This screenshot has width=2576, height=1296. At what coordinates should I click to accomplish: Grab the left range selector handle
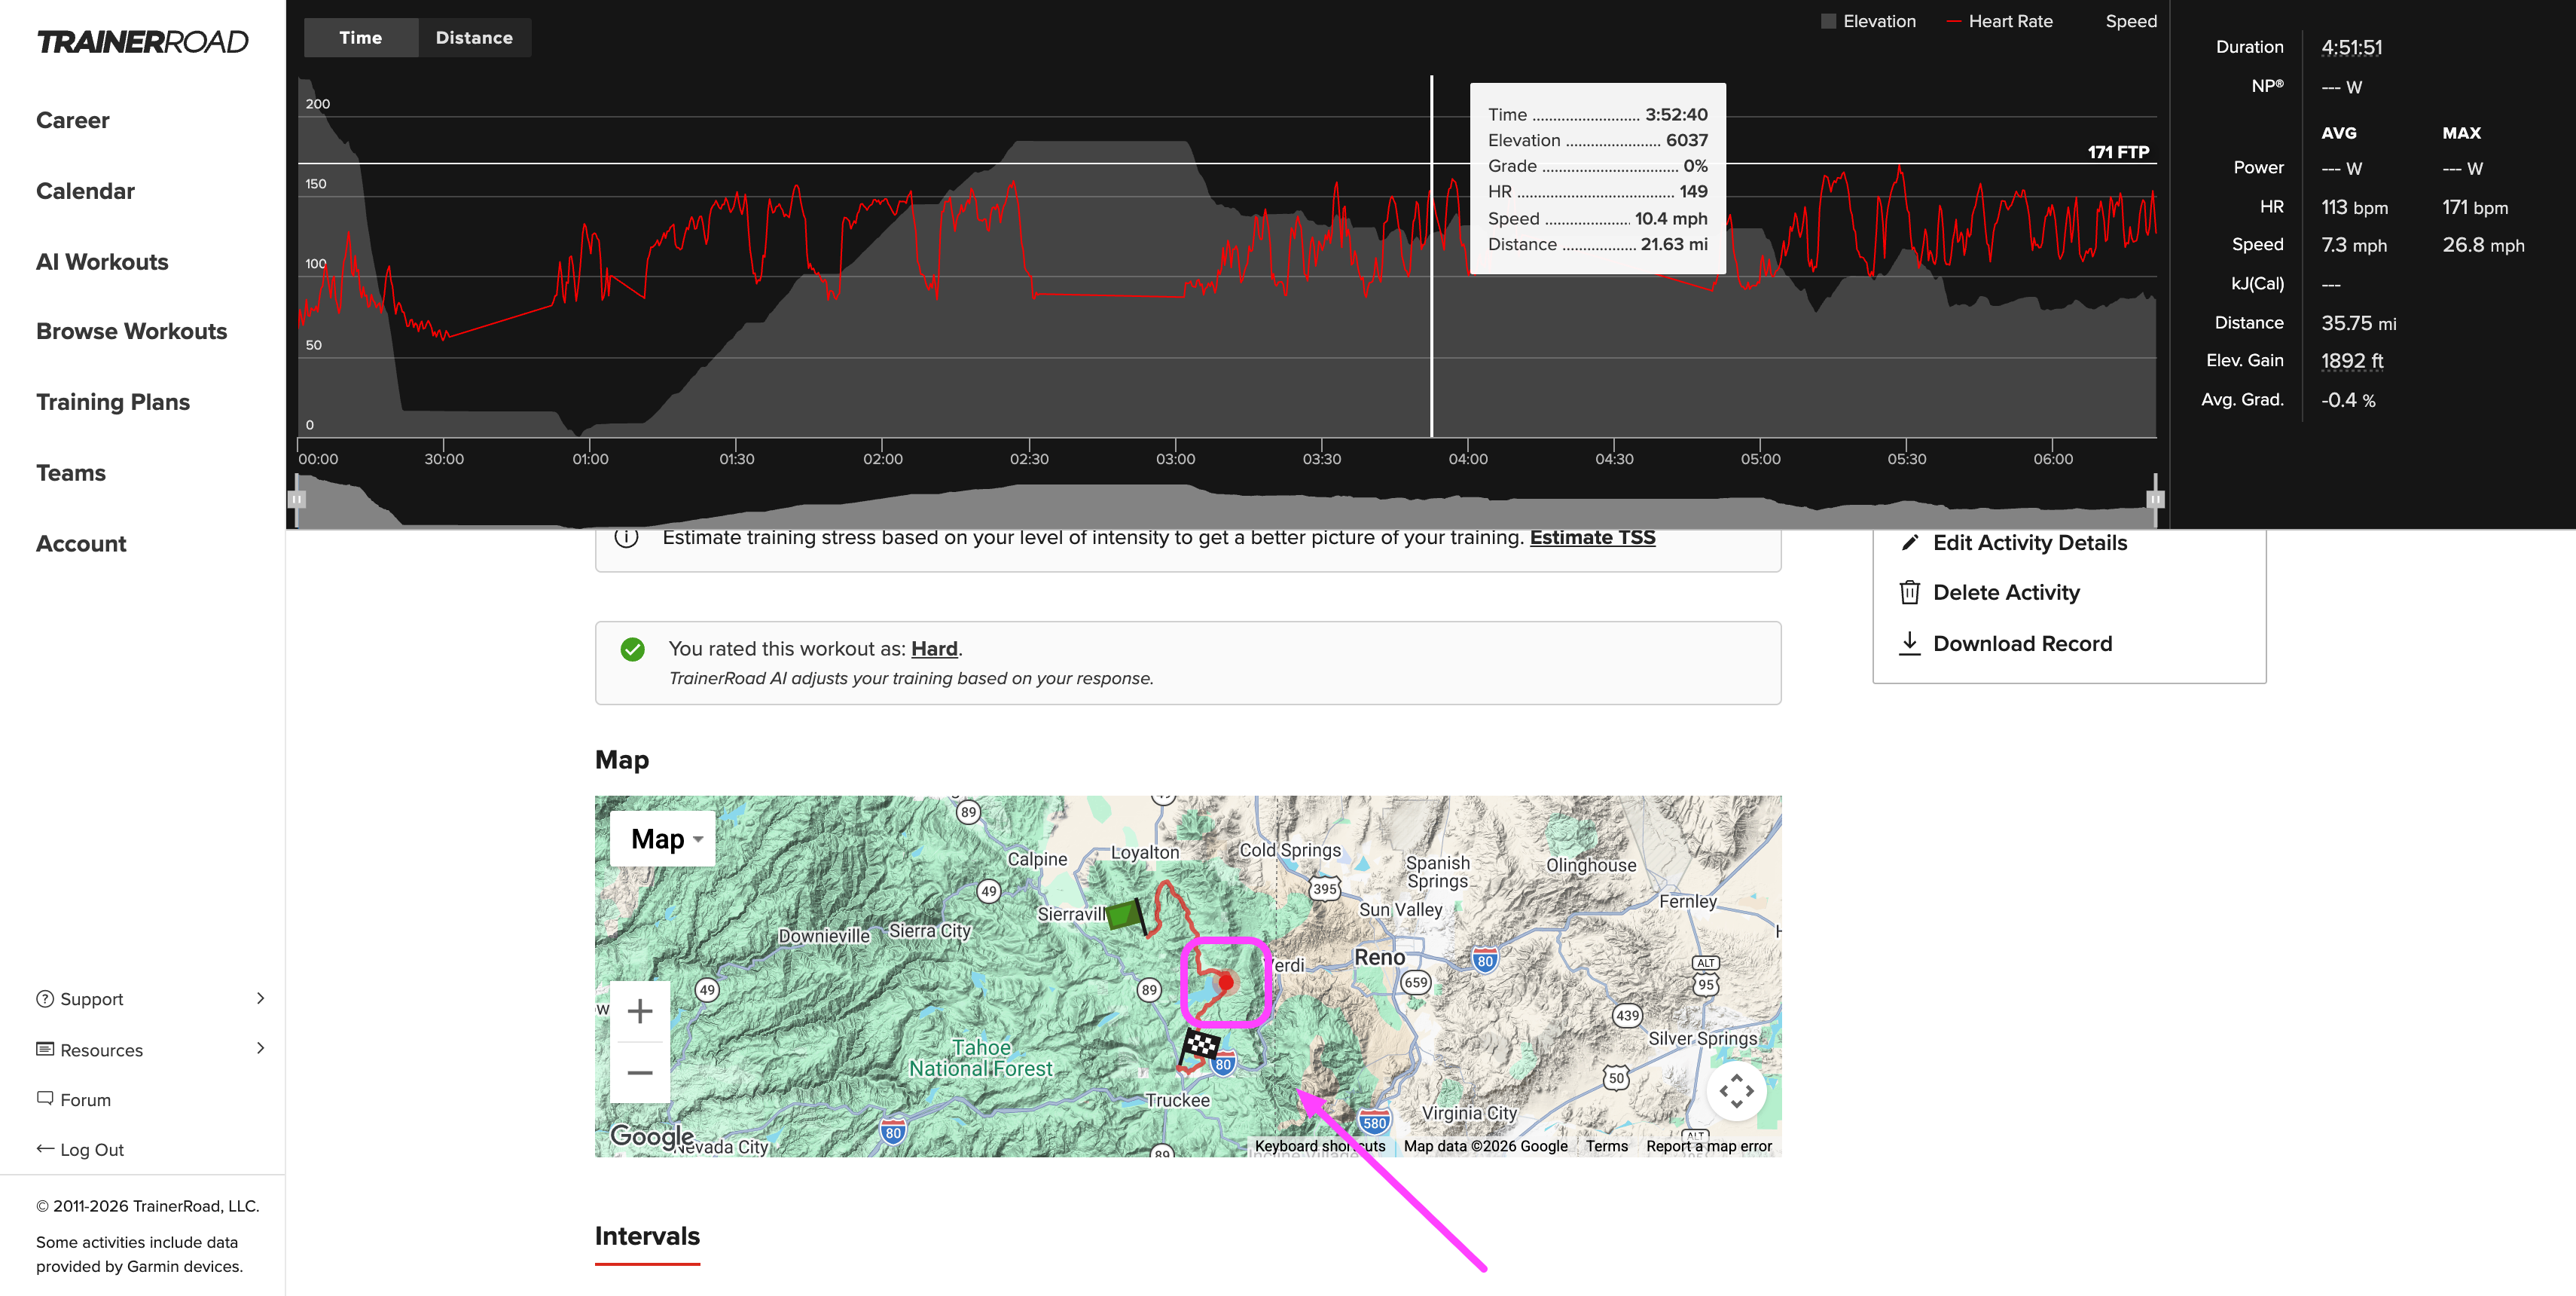point(297,499)
